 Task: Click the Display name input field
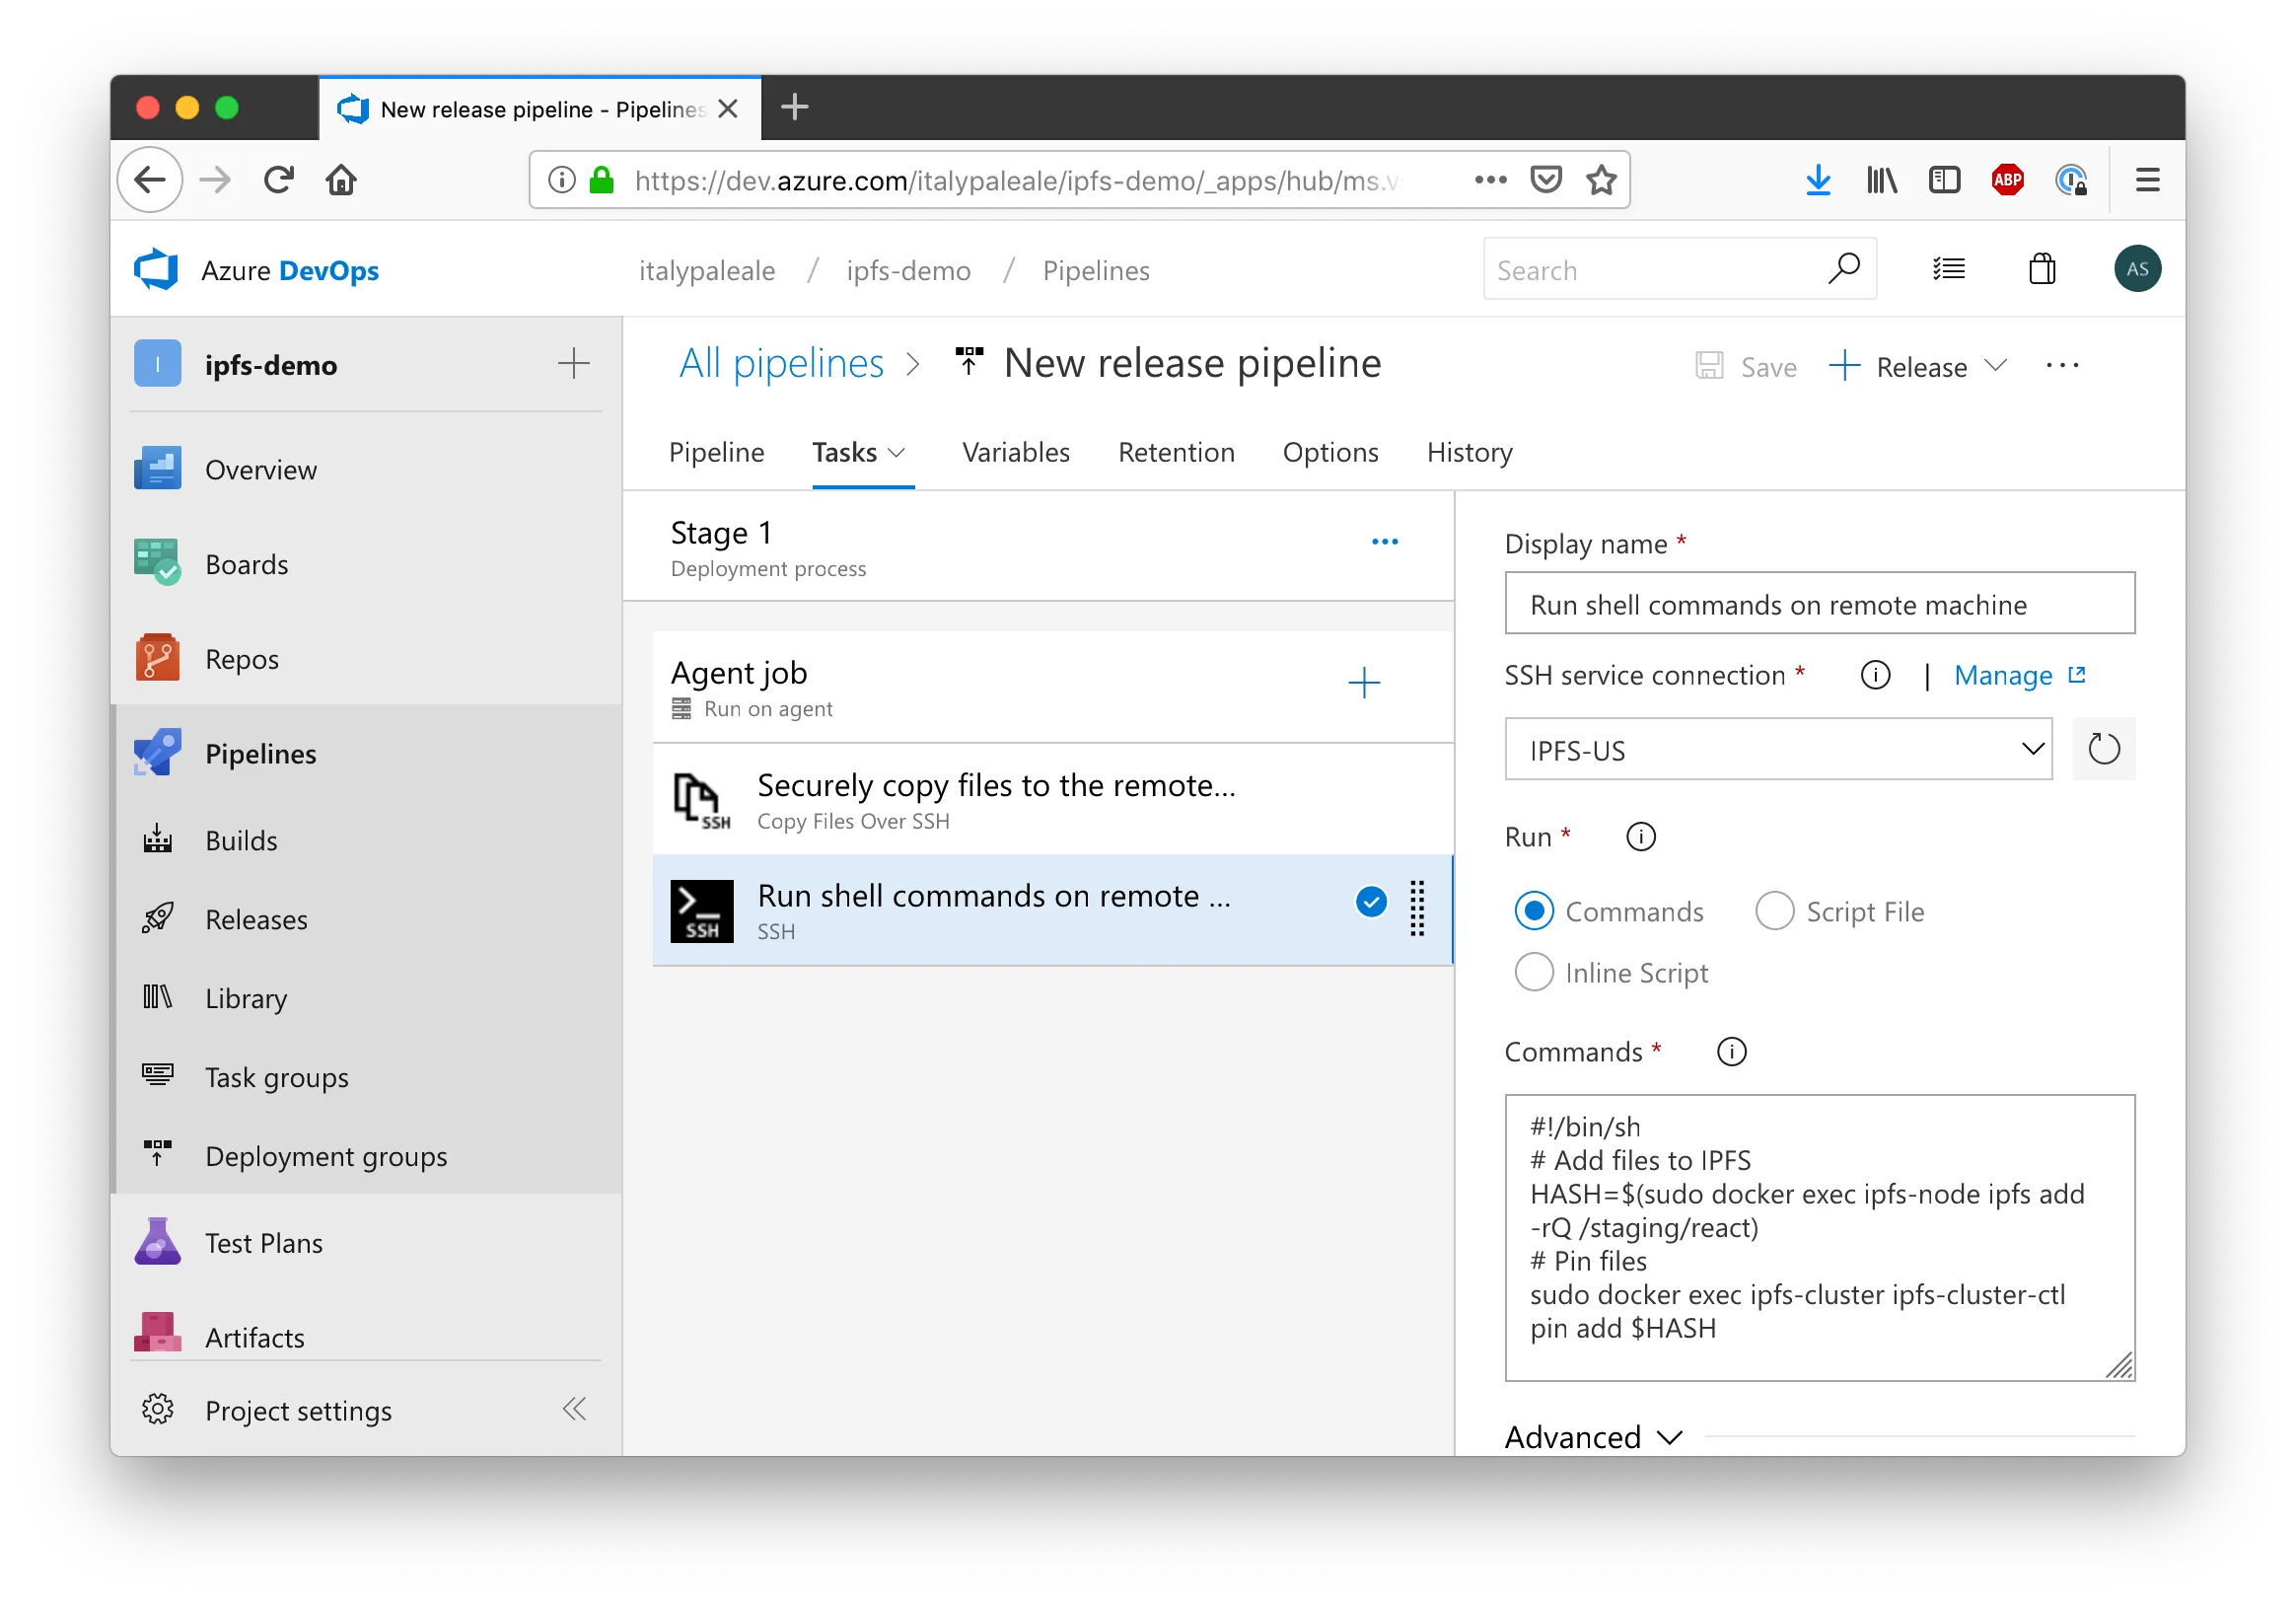click(x=1819, y=604)
